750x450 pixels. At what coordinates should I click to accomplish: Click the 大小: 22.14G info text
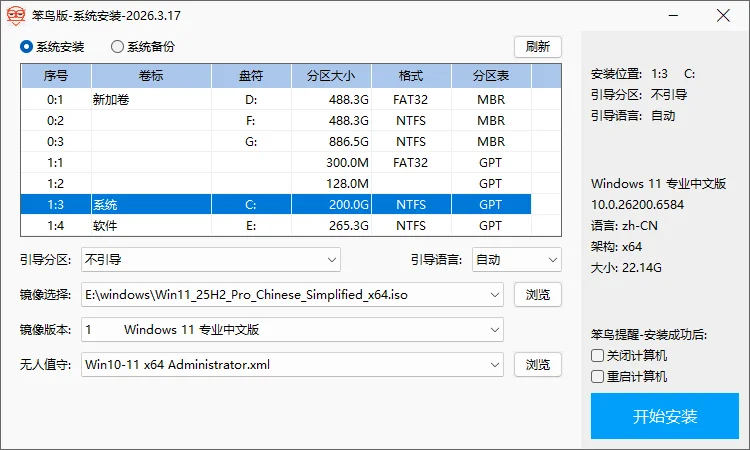coord(627,268)
